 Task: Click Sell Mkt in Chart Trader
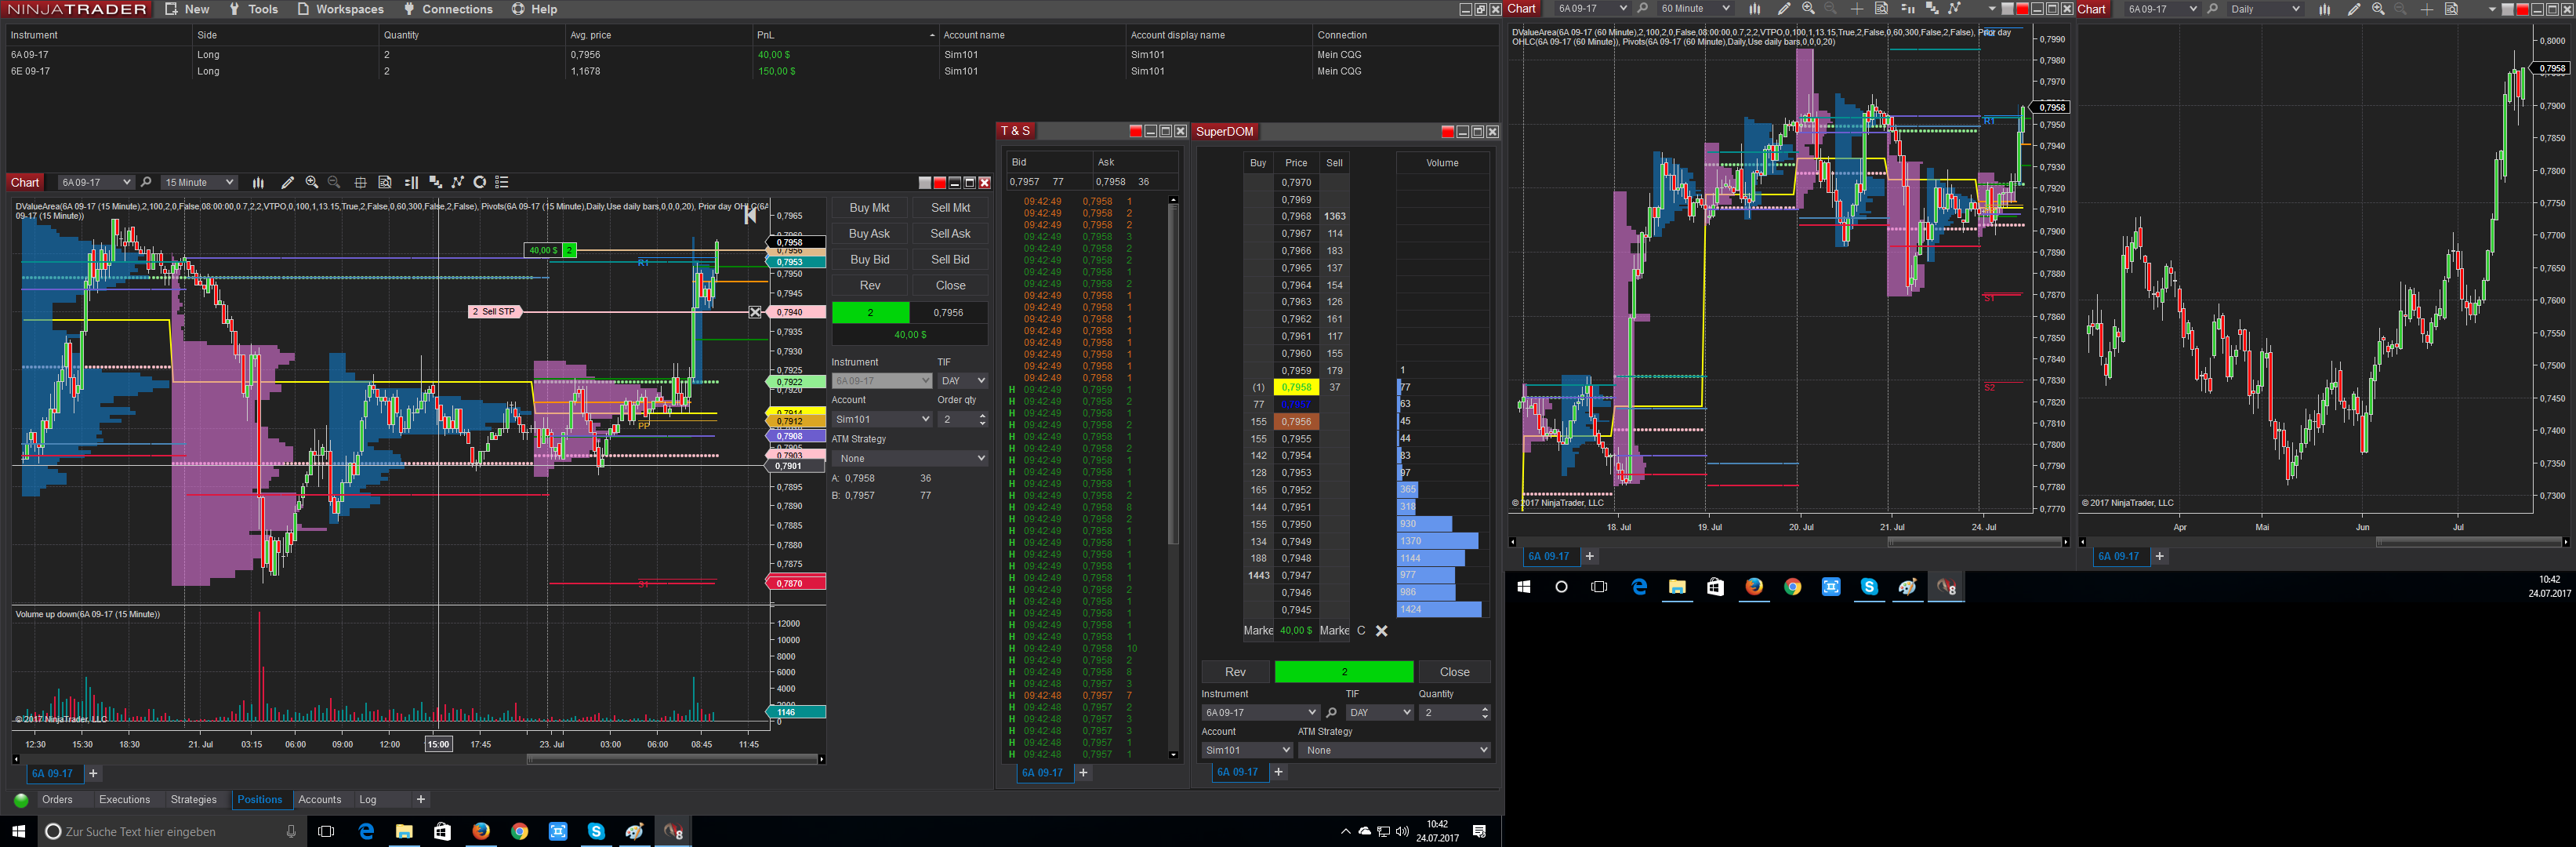click(950, 208)
